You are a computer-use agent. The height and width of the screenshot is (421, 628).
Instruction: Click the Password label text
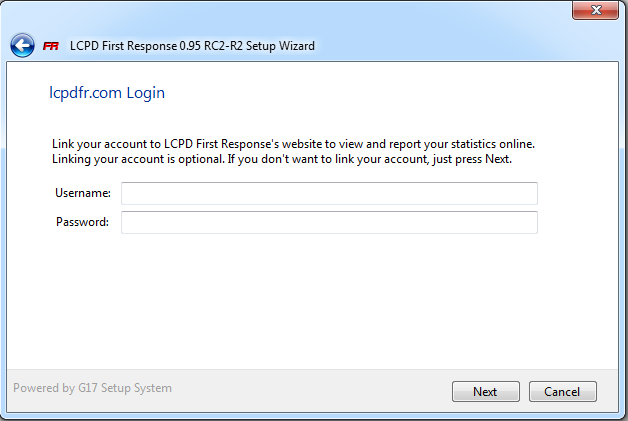point(82,222)
